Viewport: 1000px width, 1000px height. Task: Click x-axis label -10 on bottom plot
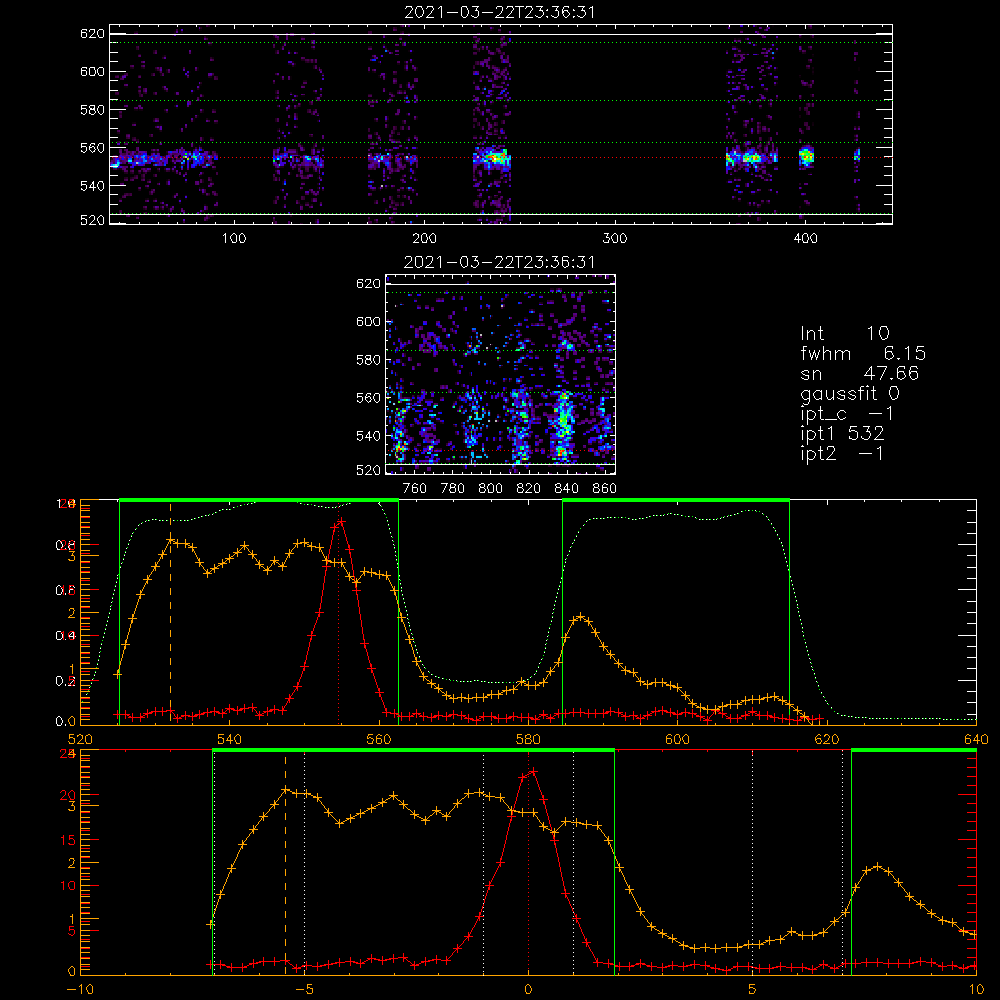click(x=80, y=990)
